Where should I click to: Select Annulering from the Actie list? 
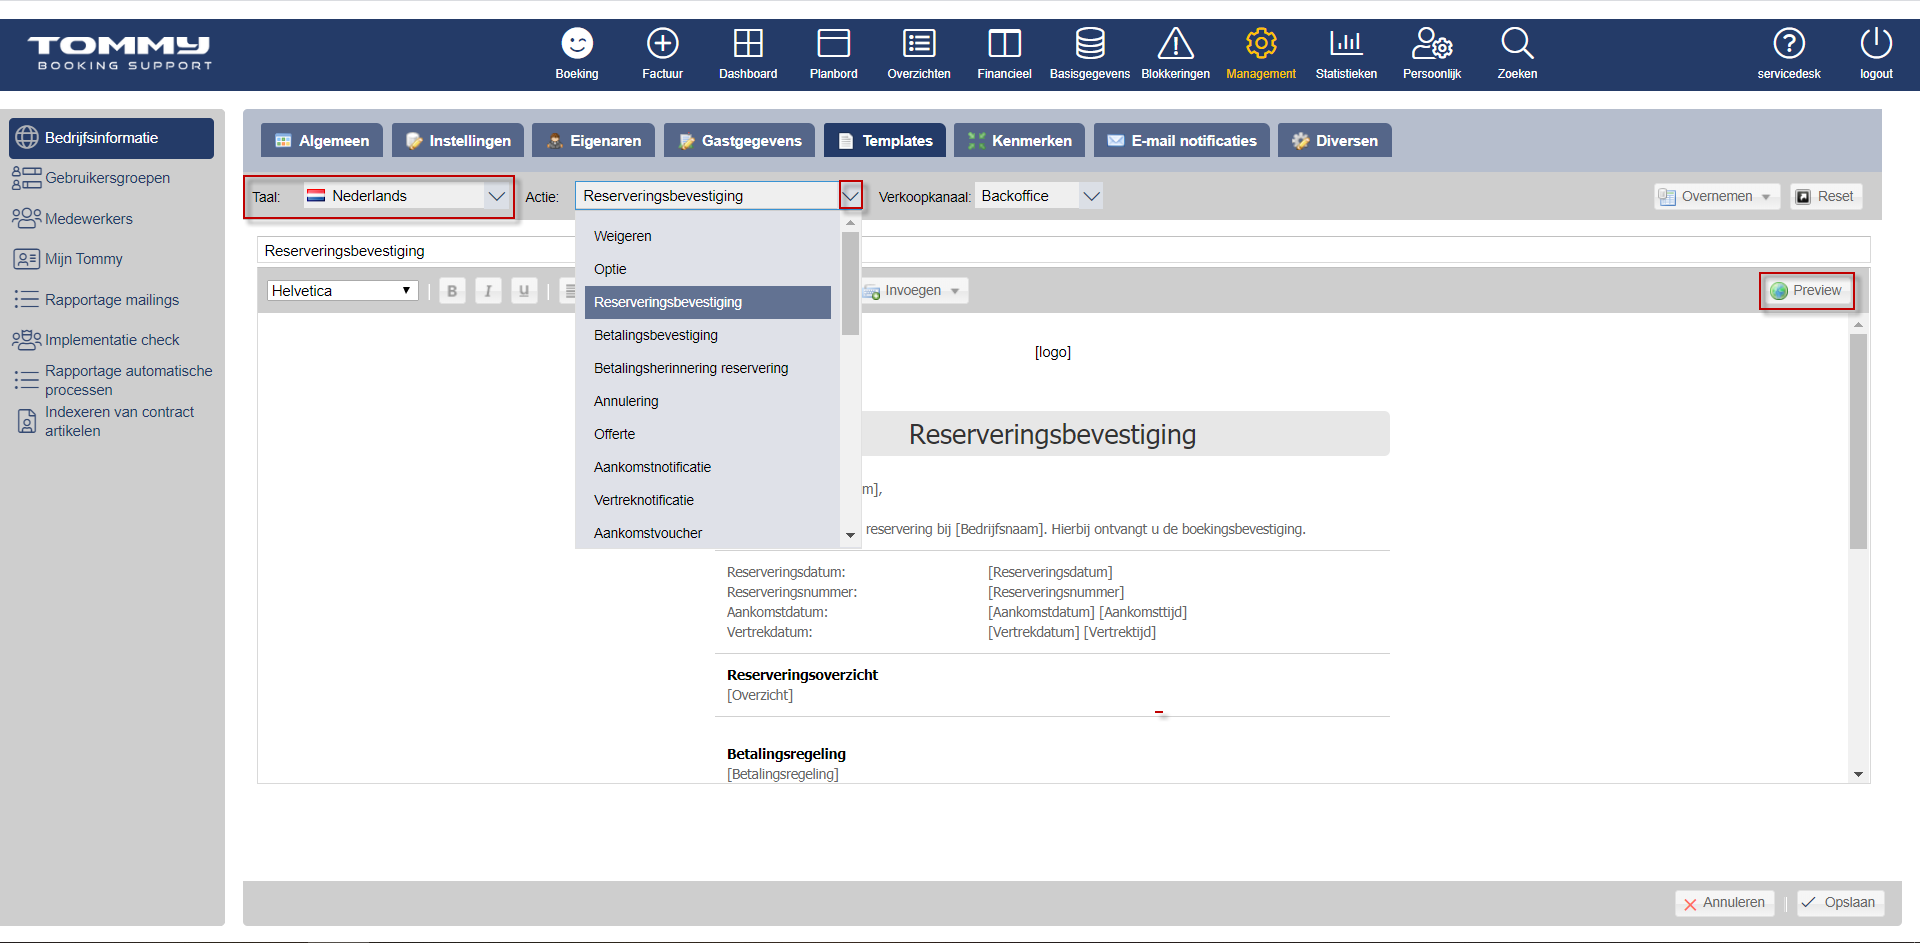(707, 401)
